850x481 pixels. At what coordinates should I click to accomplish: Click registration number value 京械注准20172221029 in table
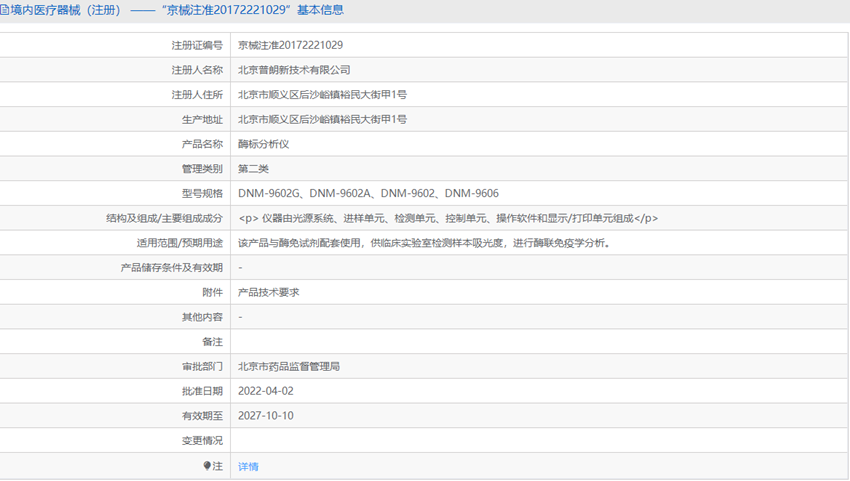click(x=291, y=45)
